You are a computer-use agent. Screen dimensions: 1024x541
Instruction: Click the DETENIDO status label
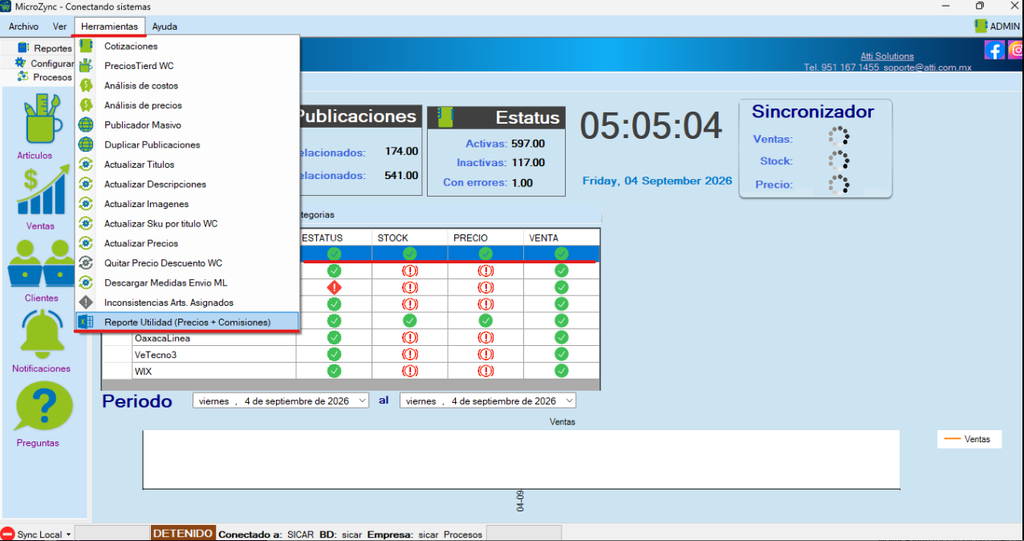(x=183, y=534)
